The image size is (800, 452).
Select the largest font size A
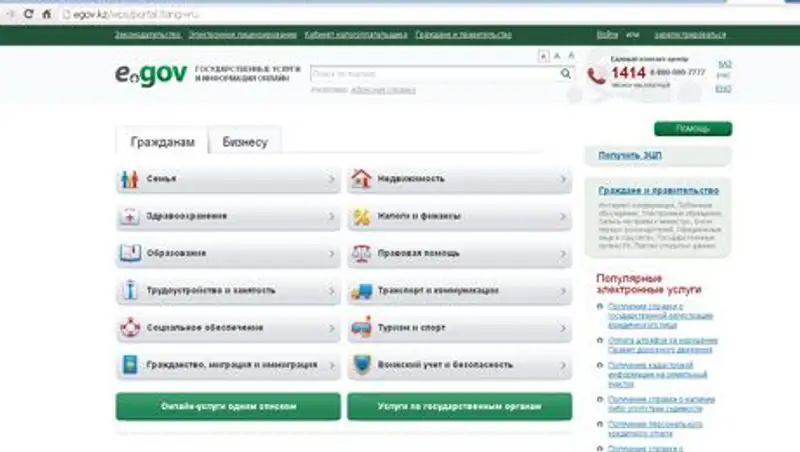(x=571, y=55)
